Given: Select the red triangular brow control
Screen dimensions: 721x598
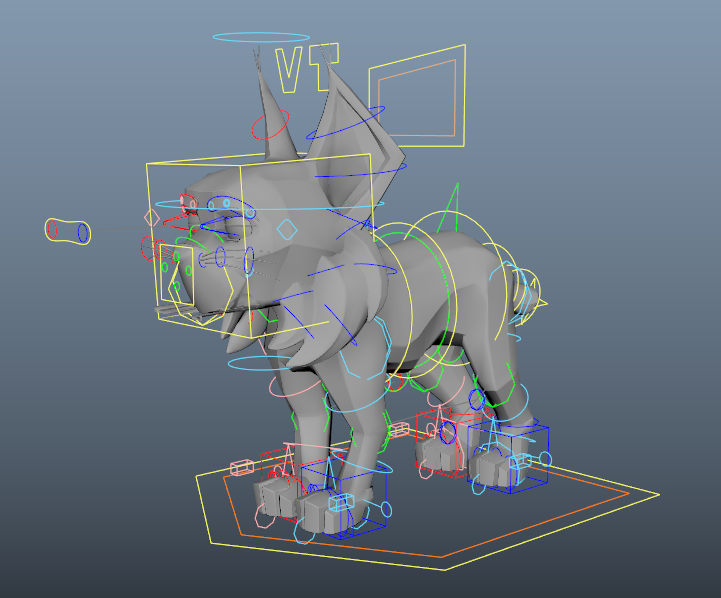Looking at the screenshot, I should pos(178,222).
